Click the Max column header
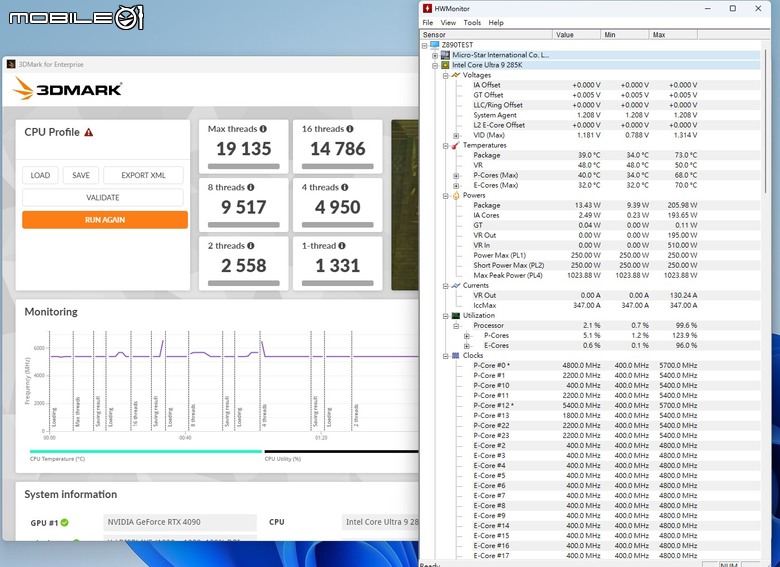The image size is (780, 567). (673, 34)
